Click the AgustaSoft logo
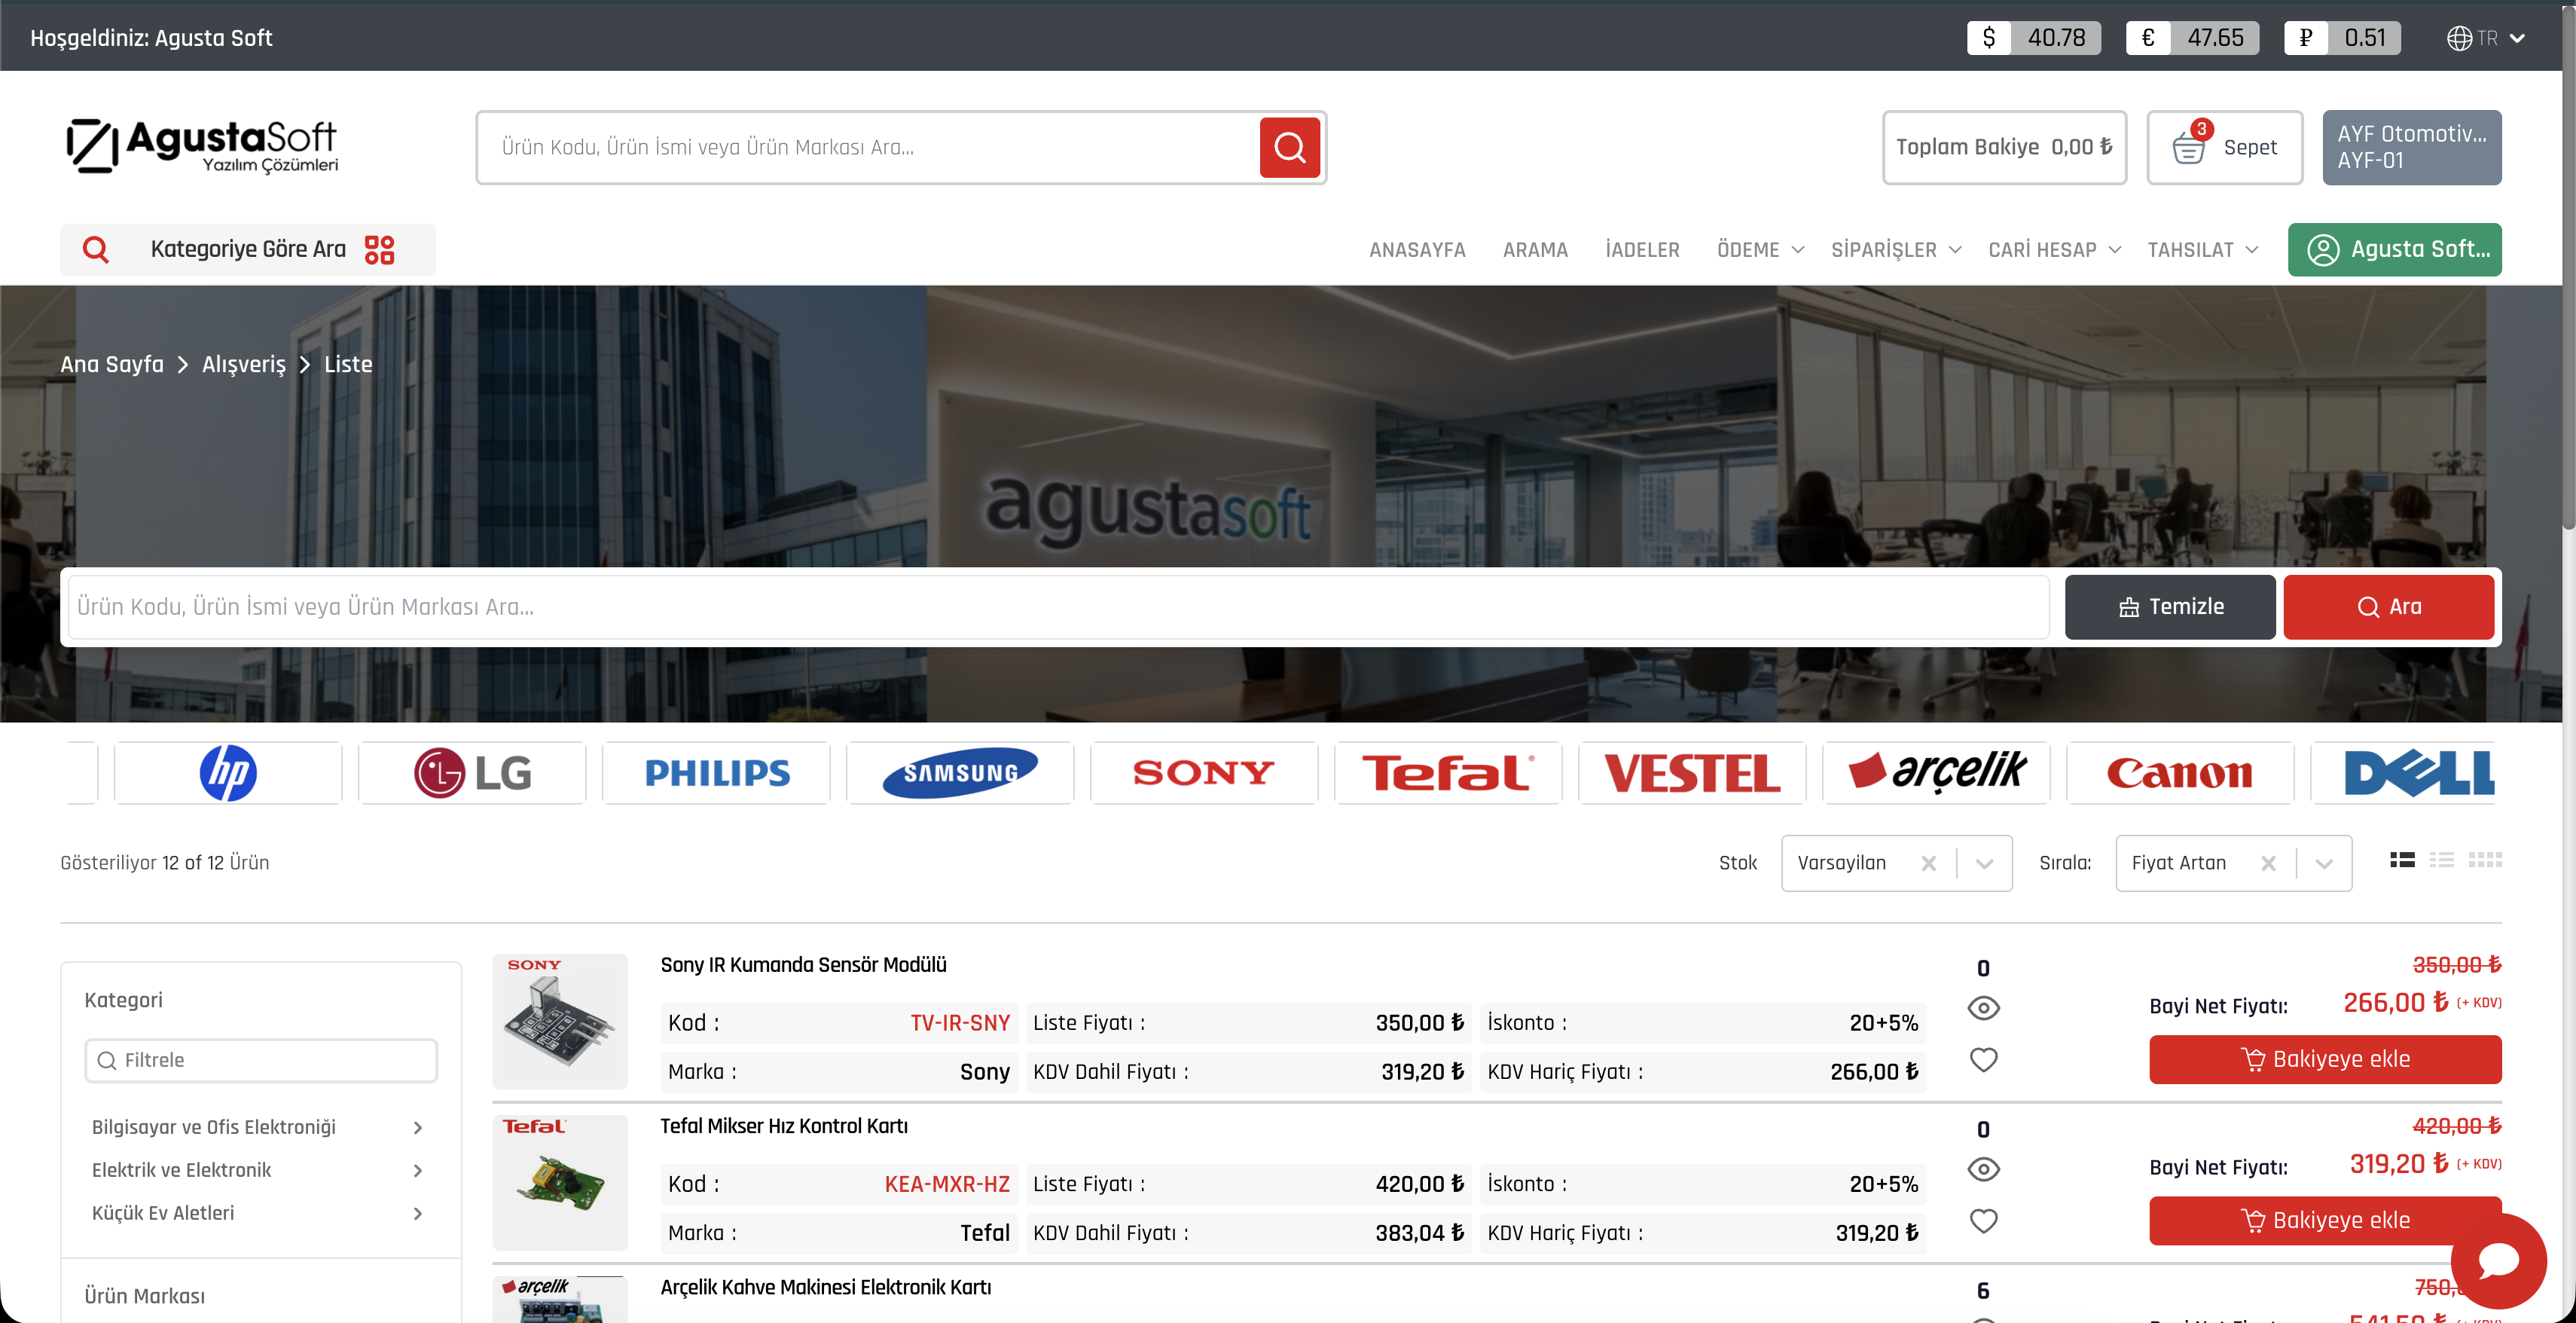The width and height of the screenshot is (2576, 1323). coord(202,146)
